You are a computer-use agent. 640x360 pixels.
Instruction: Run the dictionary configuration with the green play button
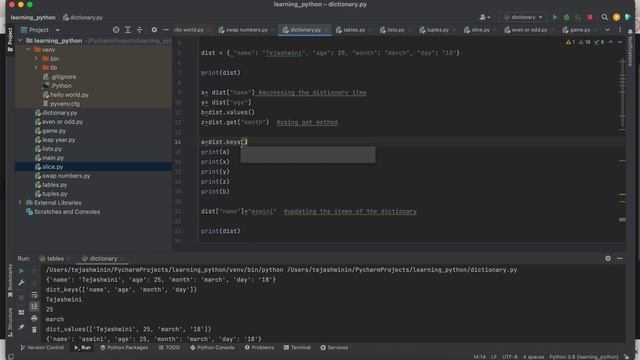pyautogui.click(x=555, y=17)
